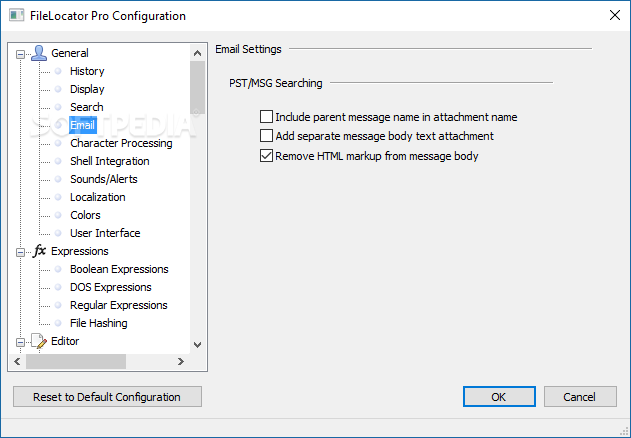The width and height of the screenshot is (631, 438).
Task: Open User Interface settings
Action: click(x=105, y=233)
